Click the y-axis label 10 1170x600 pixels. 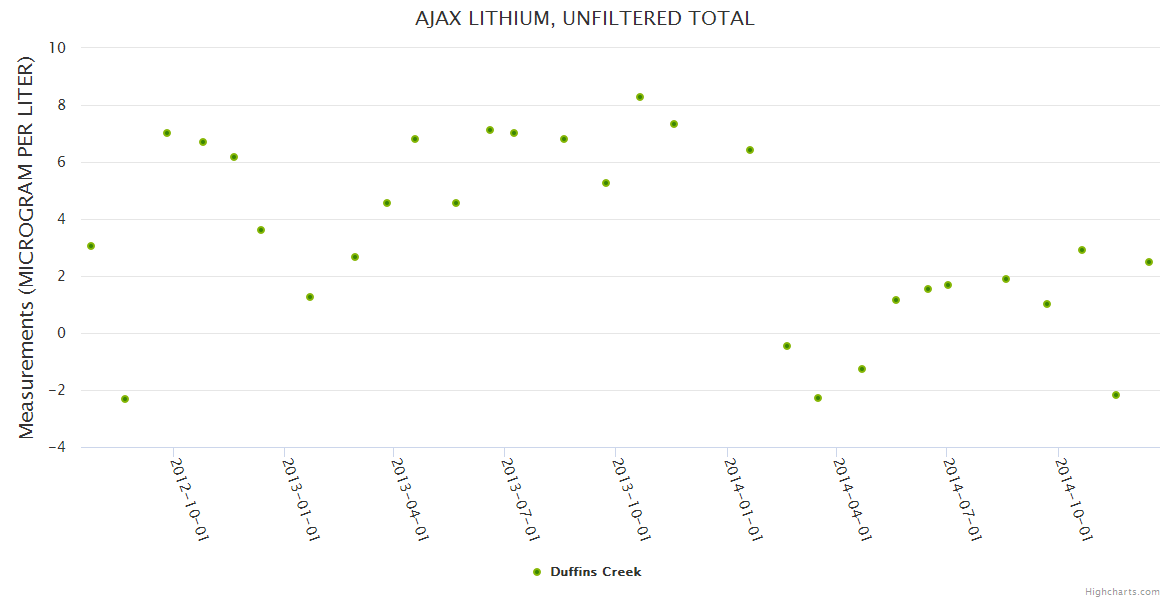pos(57,48)
